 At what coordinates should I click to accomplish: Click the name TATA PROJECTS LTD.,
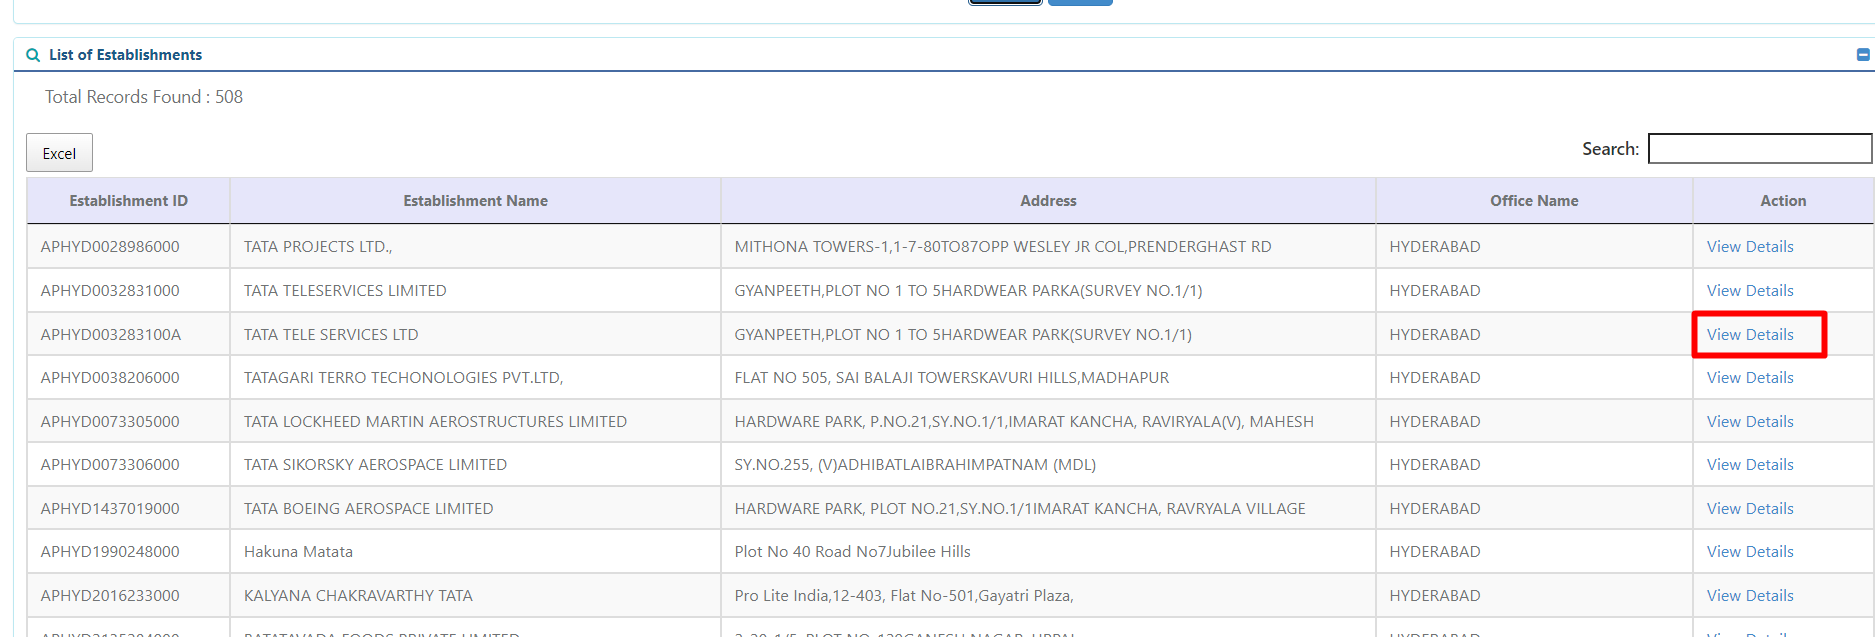click(318, 247)
